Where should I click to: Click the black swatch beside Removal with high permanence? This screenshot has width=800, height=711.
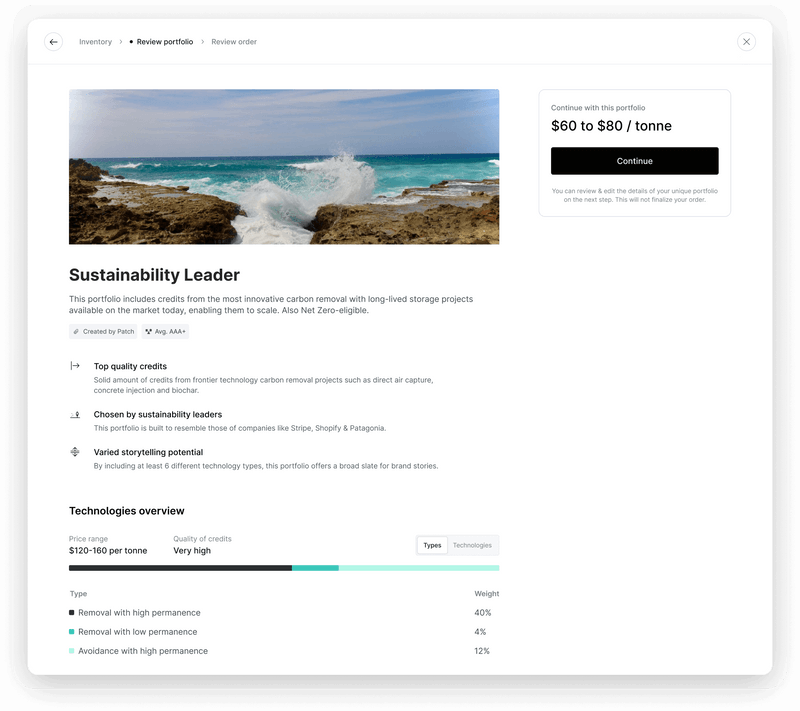tap(70, 612)
